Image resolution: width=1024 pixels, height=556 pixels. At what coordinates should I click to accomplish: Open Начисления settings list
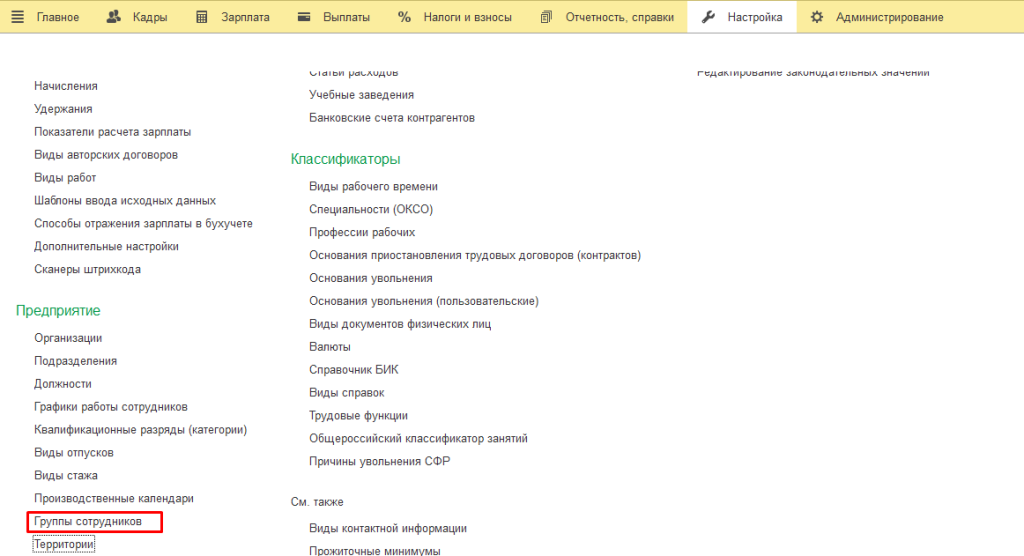coord(66,86)
